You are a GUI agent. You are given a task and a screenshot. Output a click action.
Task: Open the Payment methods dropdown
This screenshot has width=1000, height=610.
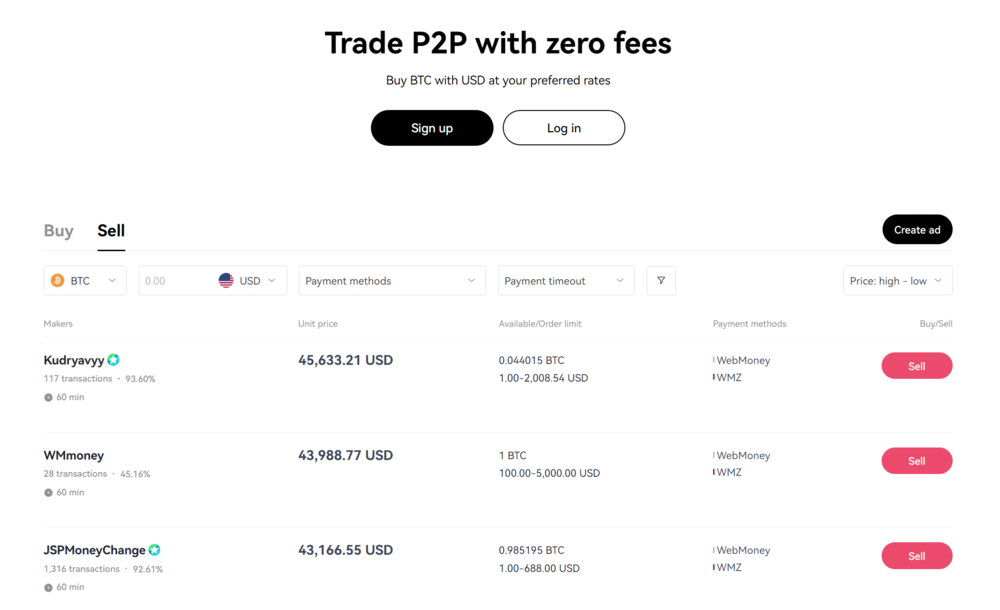click(392, 280)
